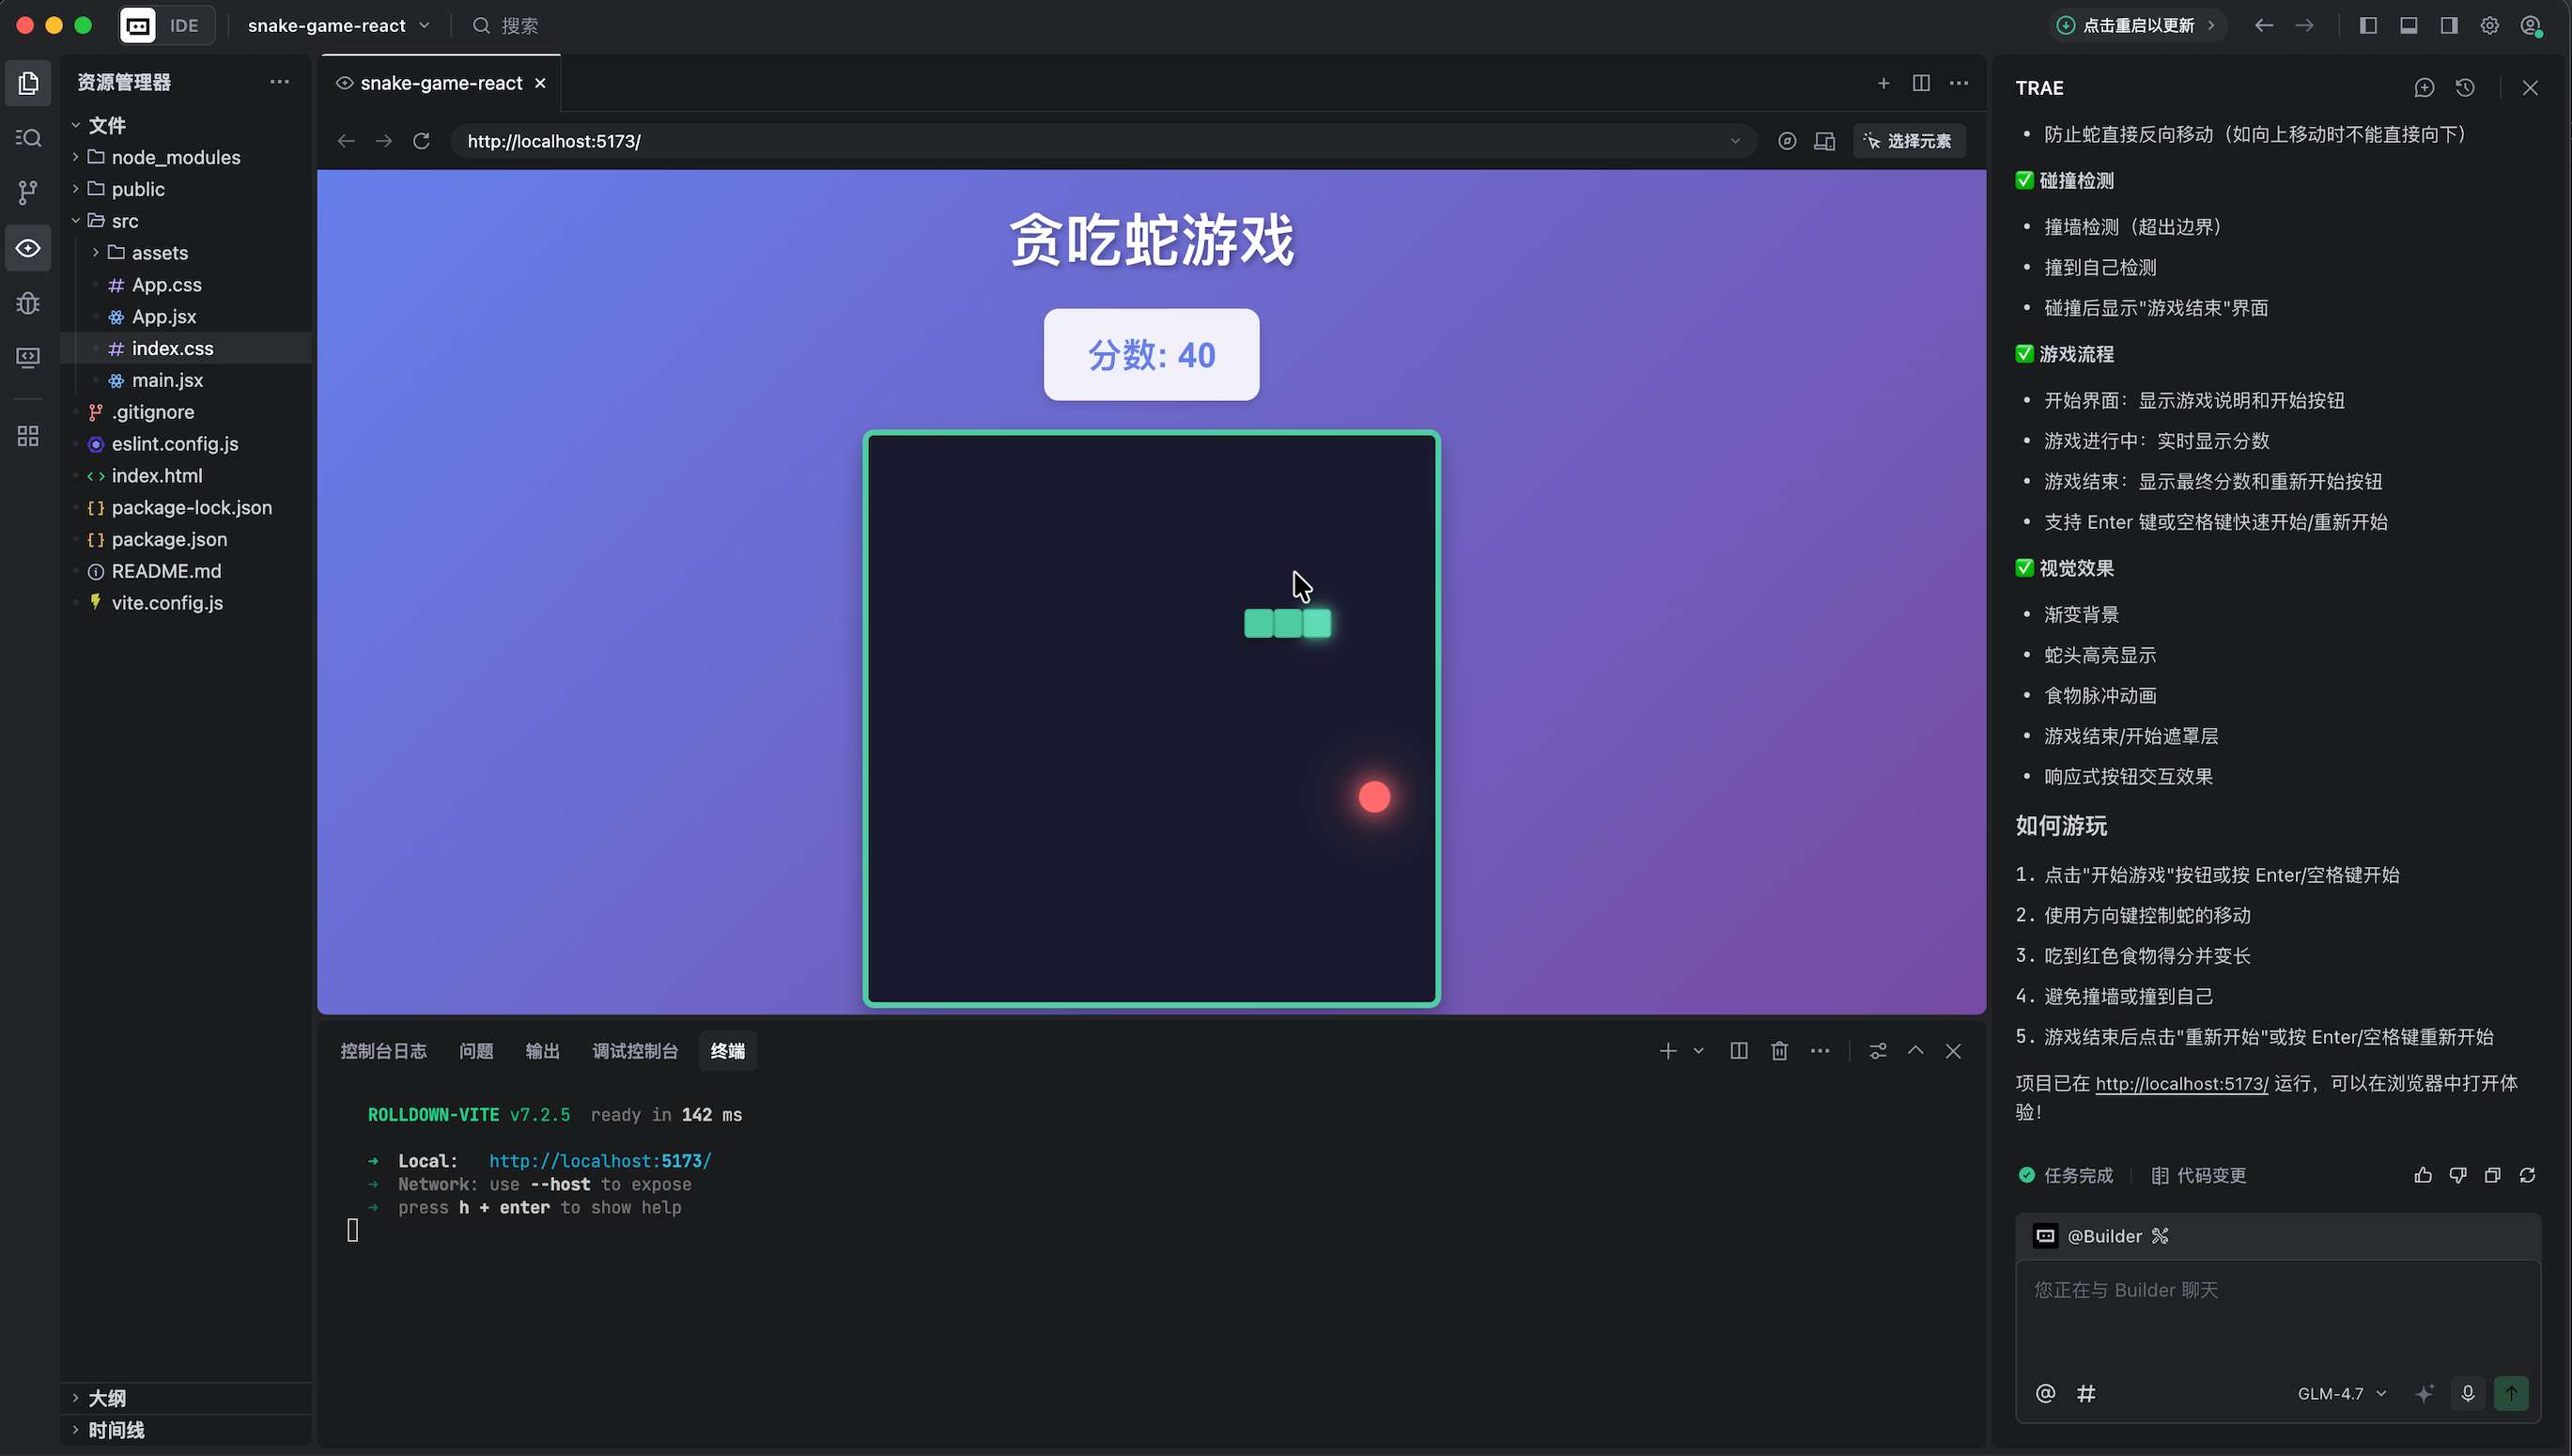Reload the preview browser page
This screenshot has height=1456, width=2572.
[x=421, y=141]
